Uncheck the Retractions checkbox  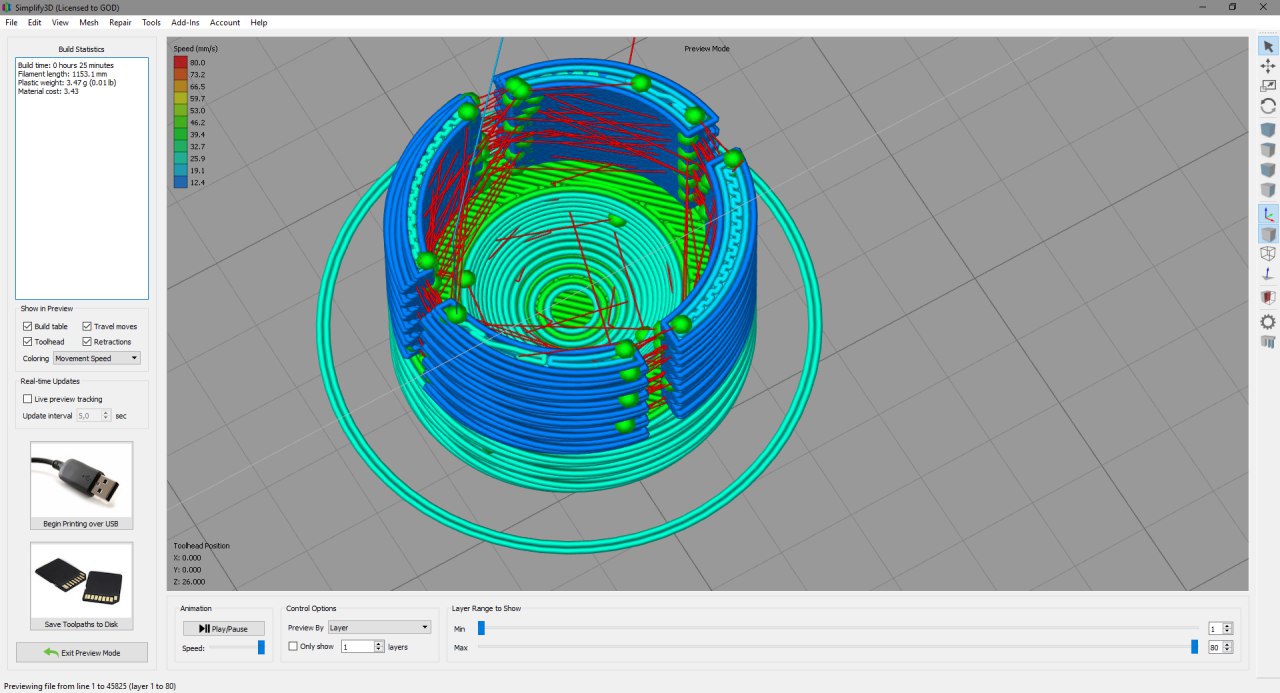pos(87,342)
